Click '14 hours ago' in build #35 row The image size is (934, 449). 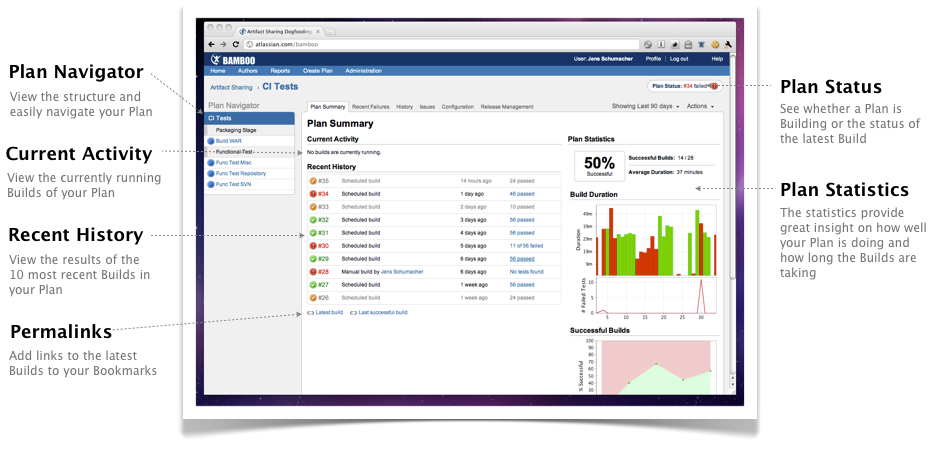tap(476, 180)
